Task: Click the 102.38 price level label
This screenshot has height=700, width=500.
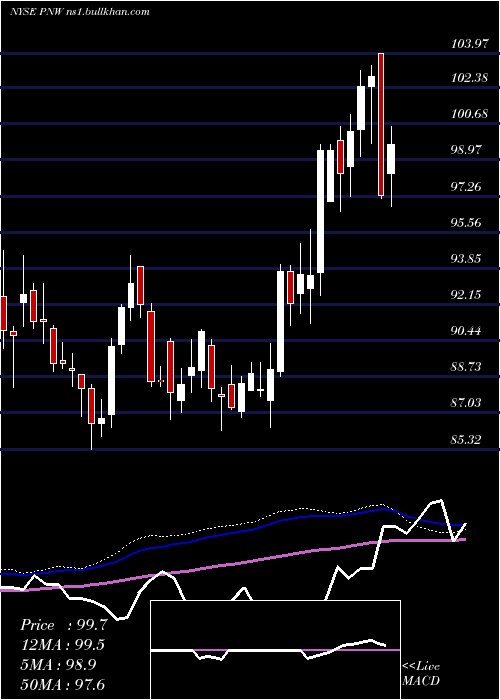Action: point(469,78)
